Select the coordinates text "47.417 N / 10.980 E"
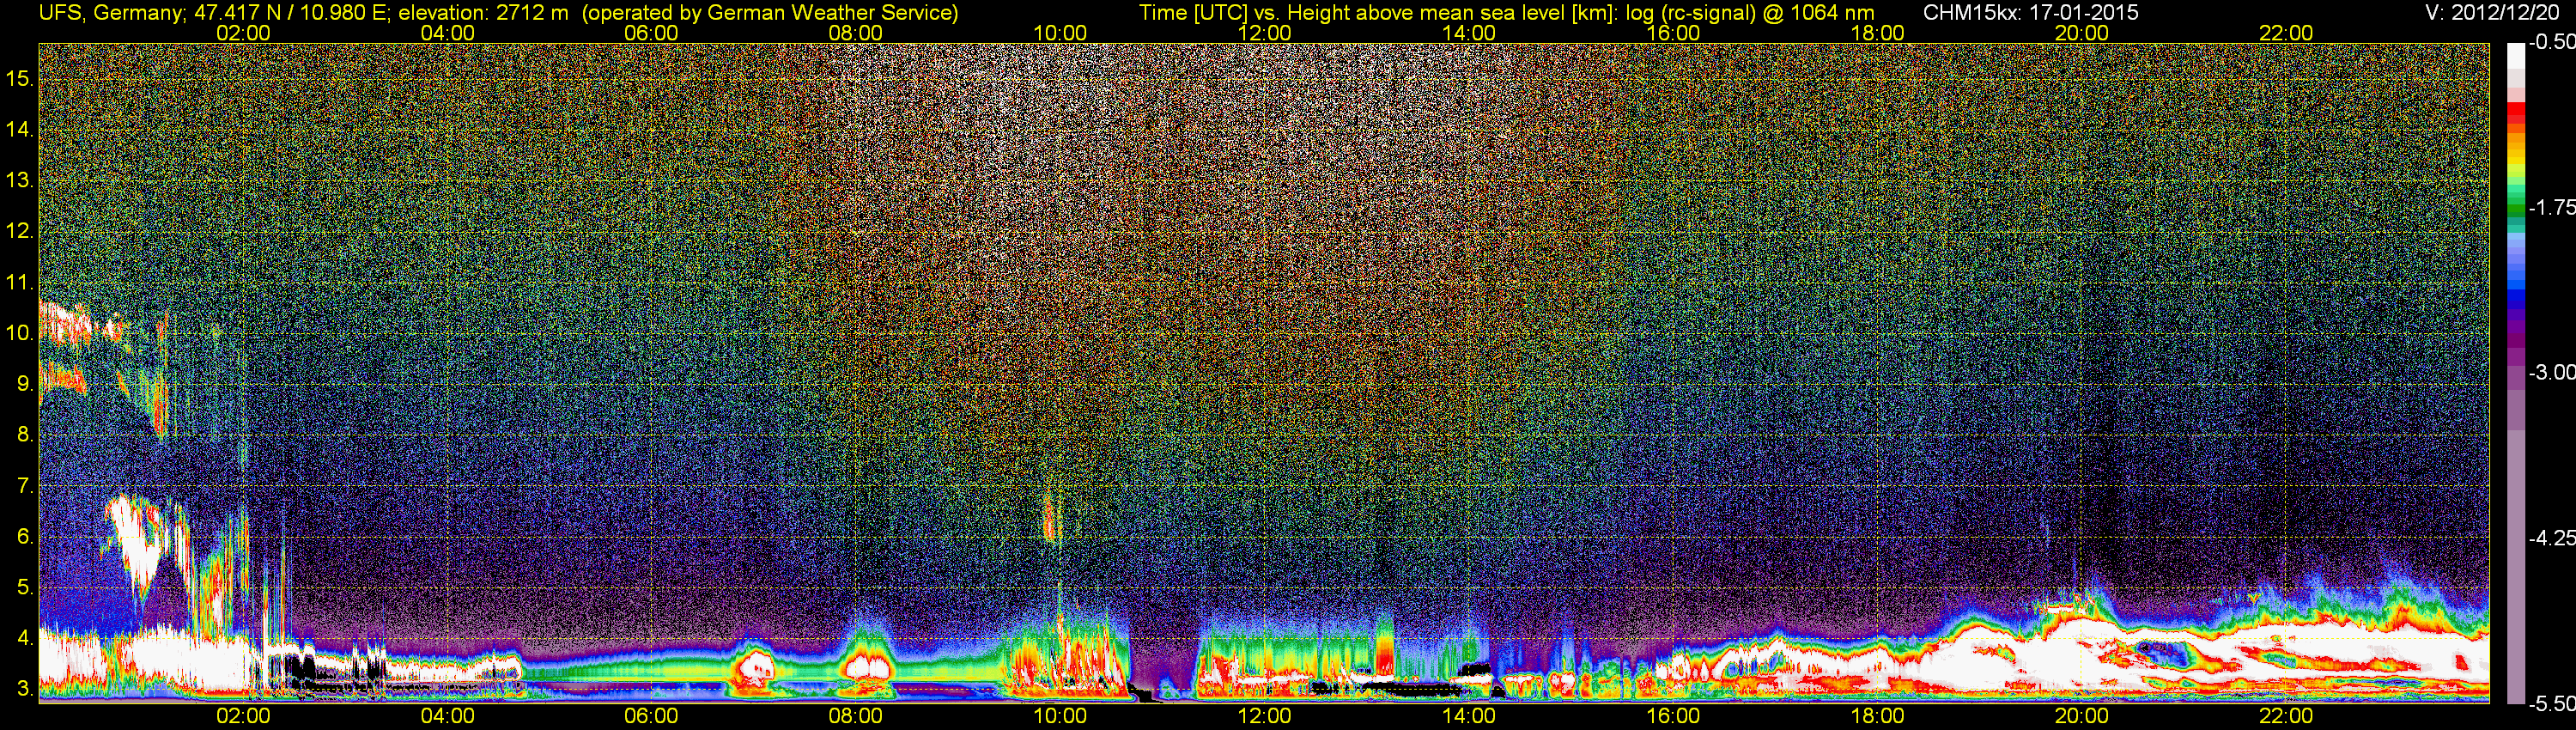 [290, 13]
